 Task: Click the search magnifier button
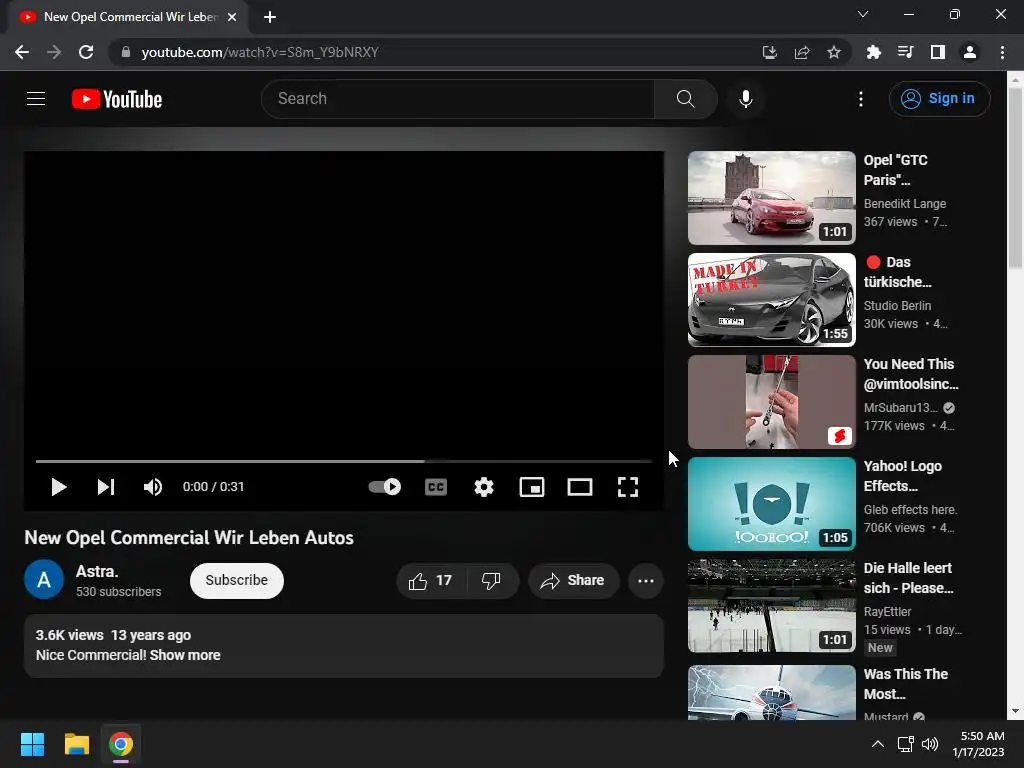(685, 99)
